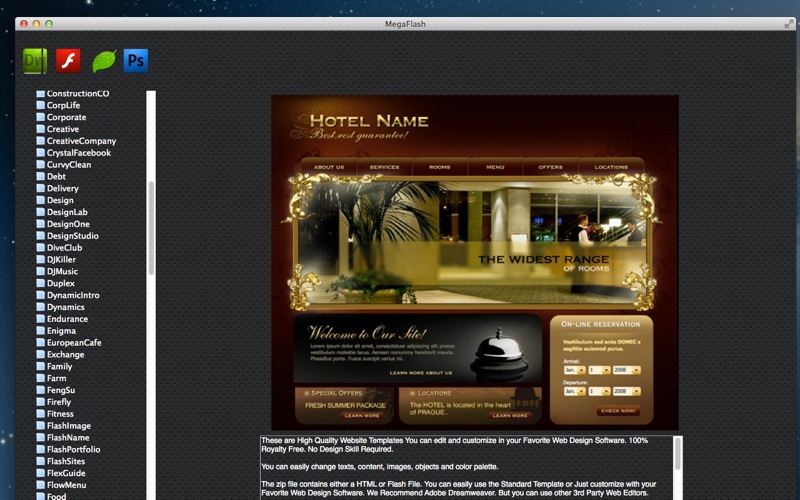Select the Debt folder
Screen dimensions: 800x500
pos(51,177)
